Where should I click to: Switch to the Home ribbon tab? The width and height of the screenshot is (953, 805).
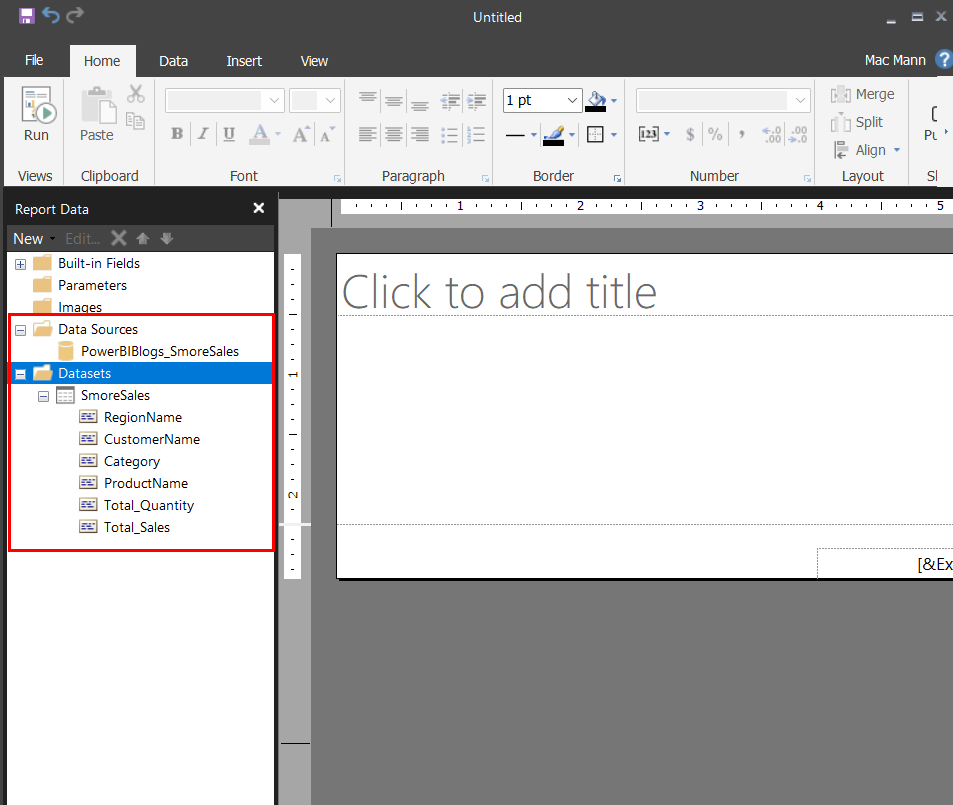pos(102,61)
